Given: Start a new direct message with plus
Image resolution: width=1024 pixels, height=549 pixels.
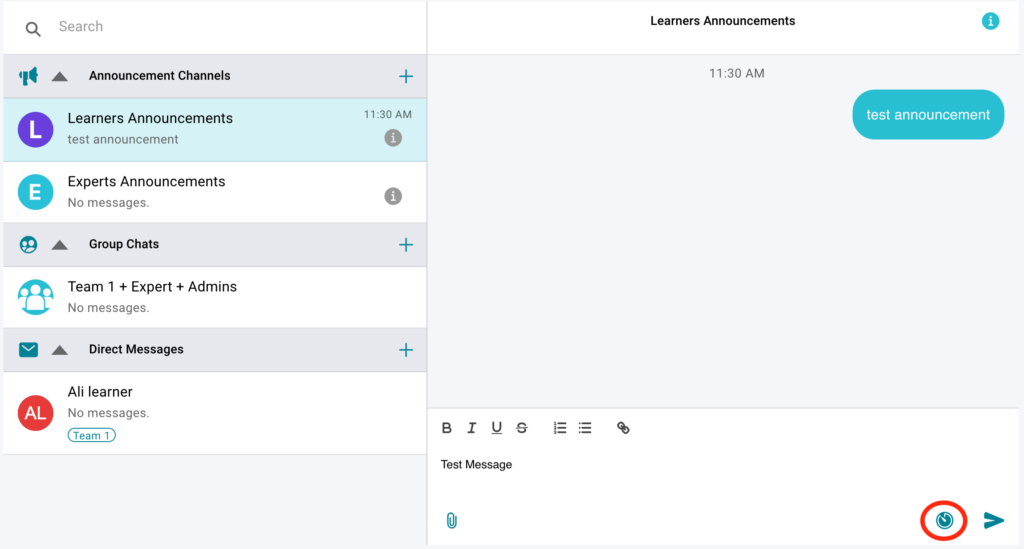Looking at the screenshot, I should tap(406, 350).
